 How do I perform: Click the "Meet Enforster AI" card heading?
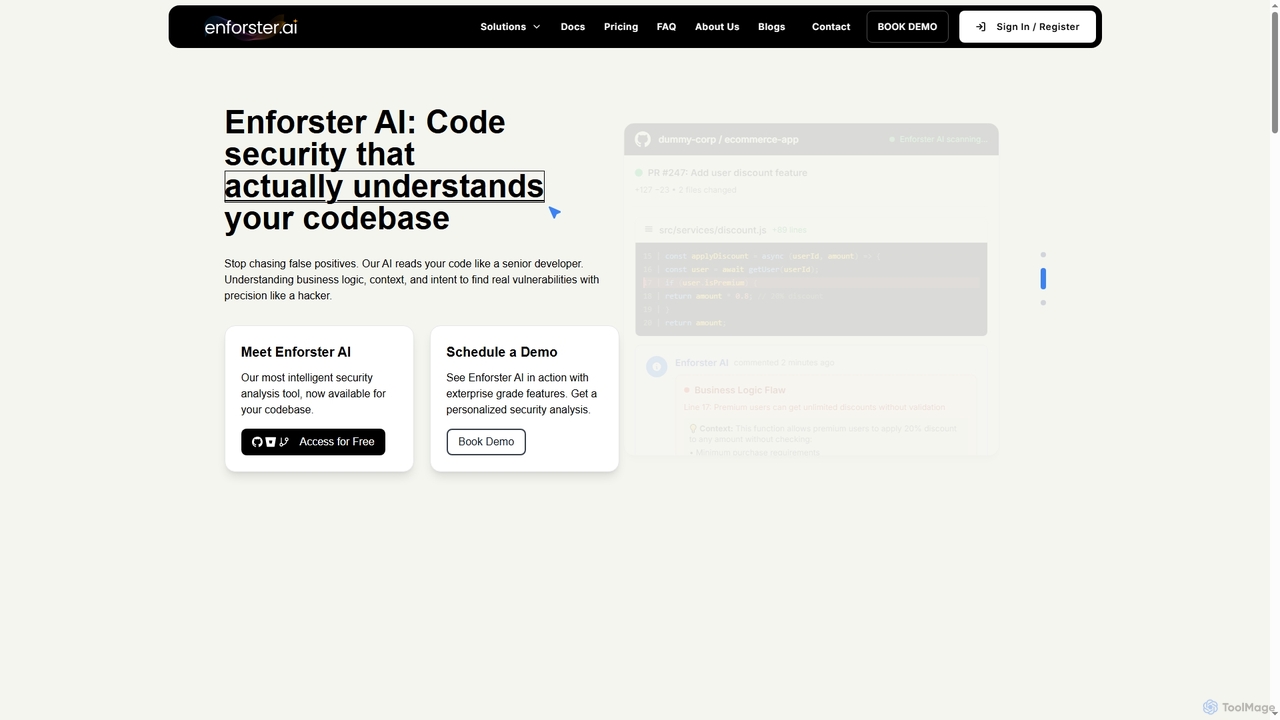(296, 352)
